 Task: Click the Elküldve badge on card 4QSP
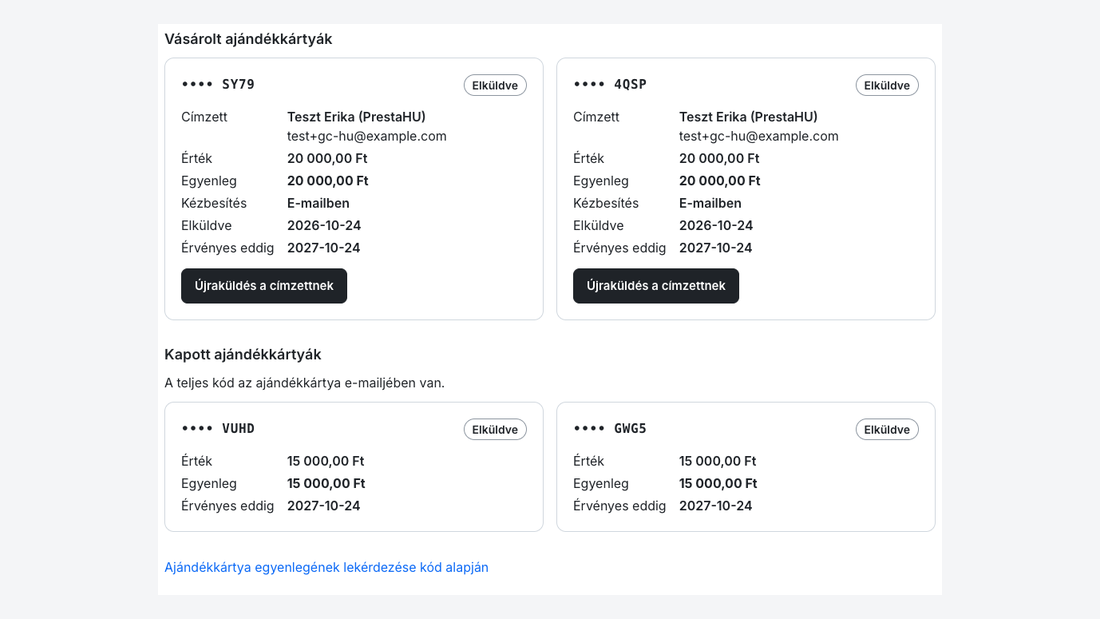coord(887,85)
